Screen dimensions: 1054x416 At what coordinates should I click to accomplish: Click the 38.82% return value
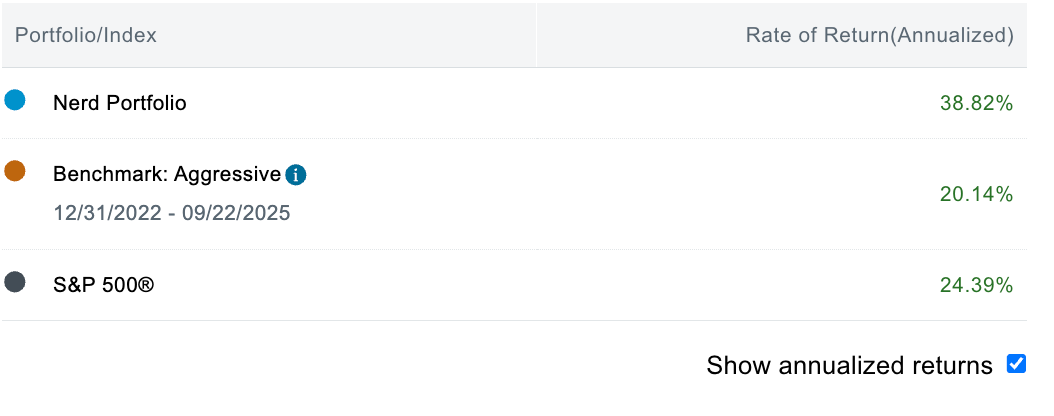click(x=976, y=103)
